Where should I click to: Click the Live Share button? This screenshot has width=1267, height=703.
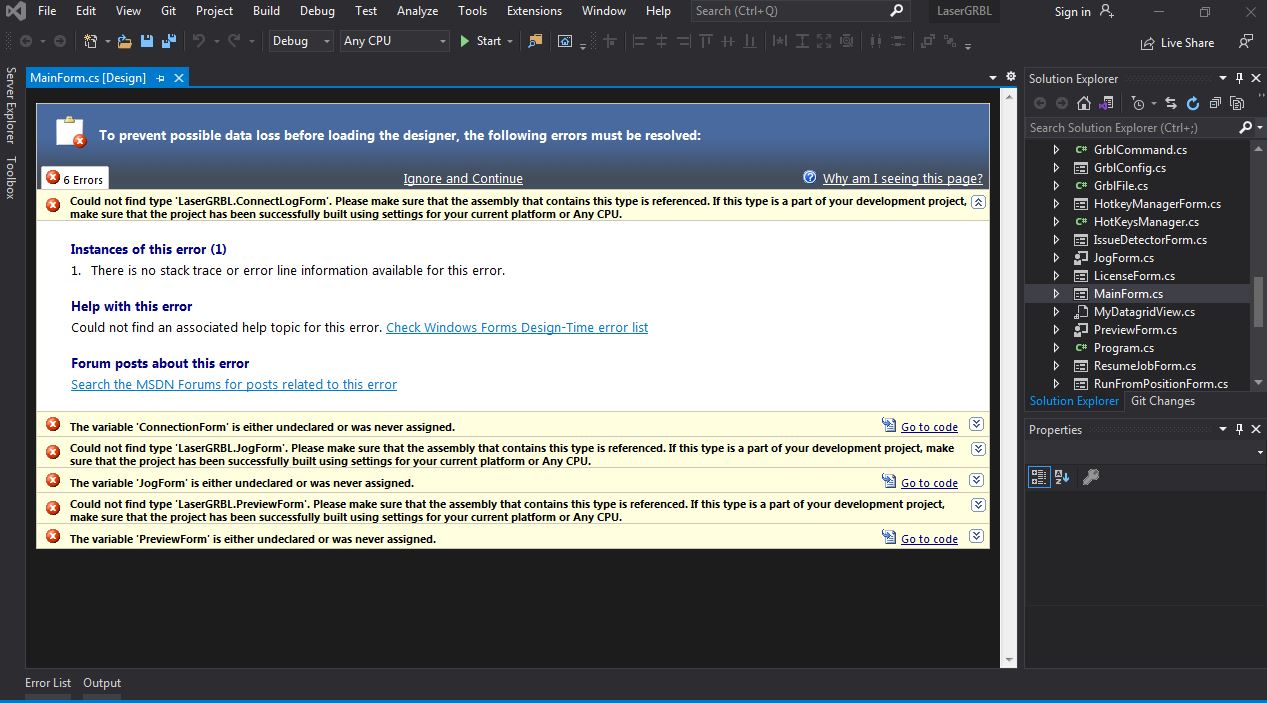[x=1177, y=43]
